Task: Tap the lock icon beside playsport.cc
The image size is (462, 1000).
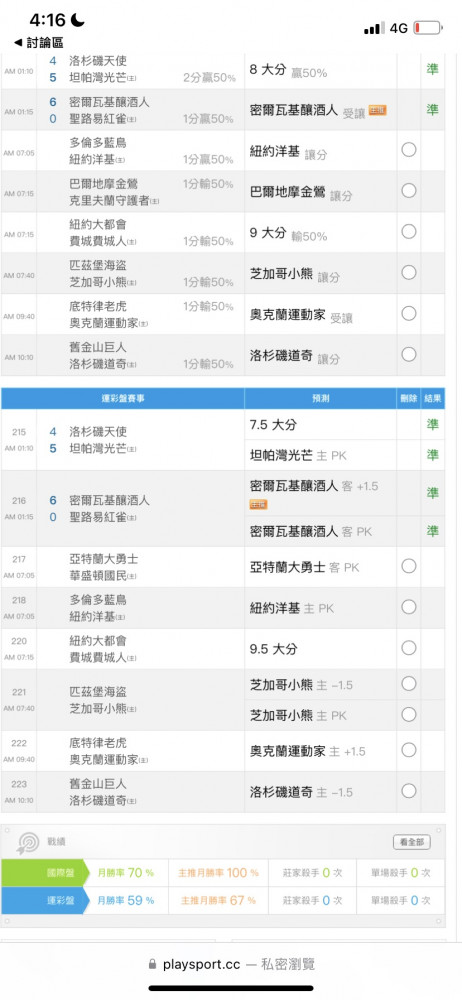Action: 152,964
